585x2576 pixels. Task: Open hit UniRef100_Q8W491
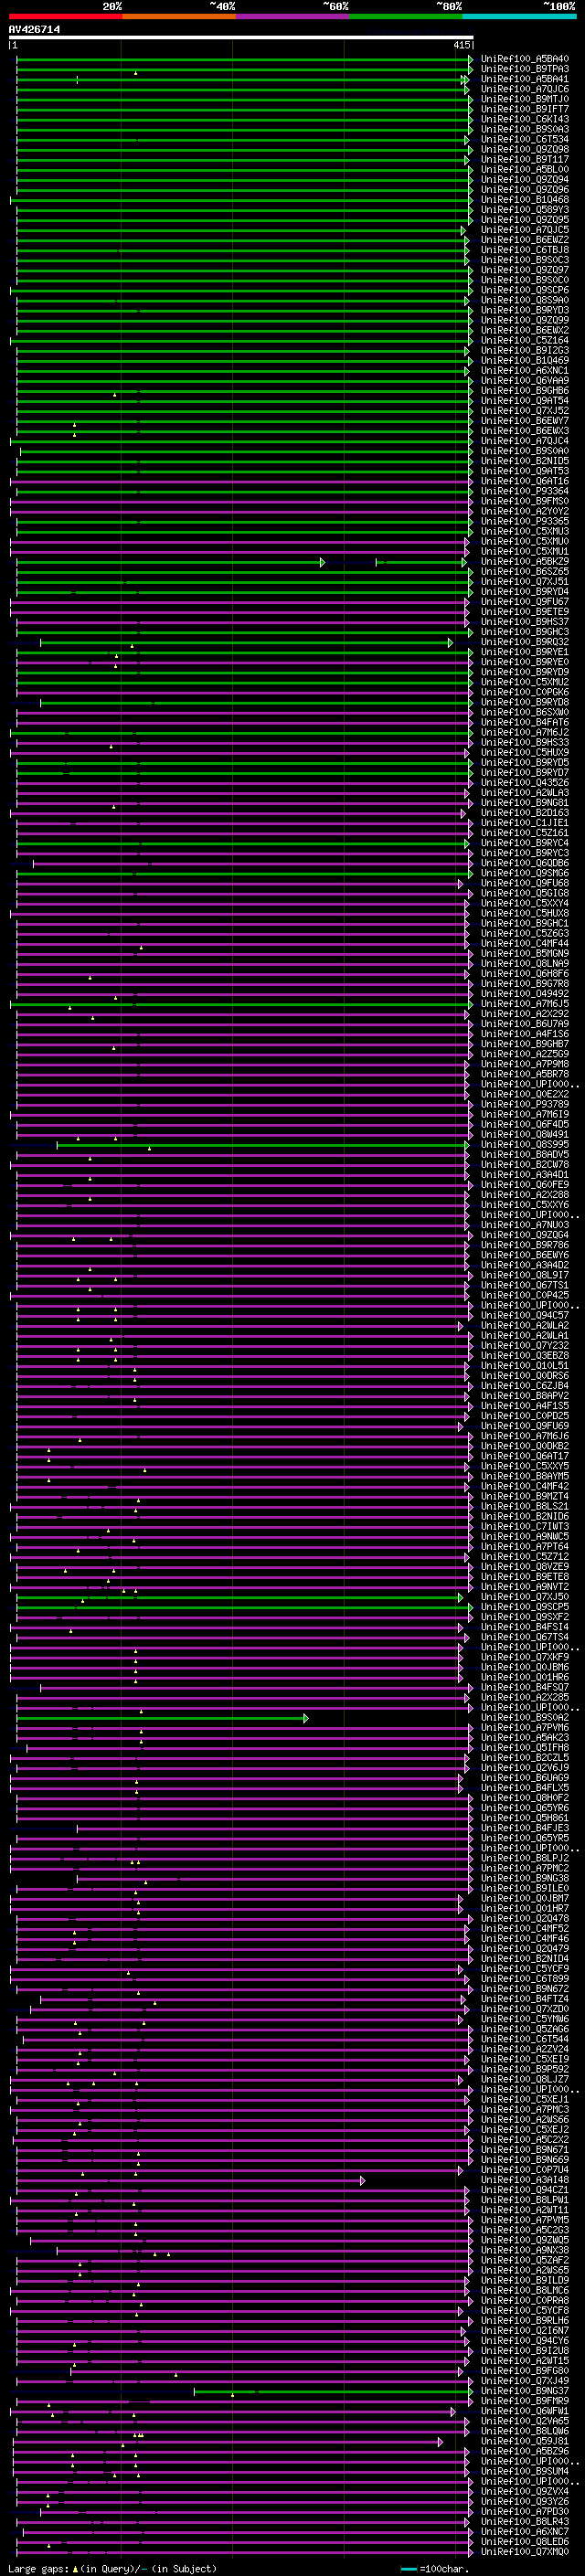coord(525,1134)
